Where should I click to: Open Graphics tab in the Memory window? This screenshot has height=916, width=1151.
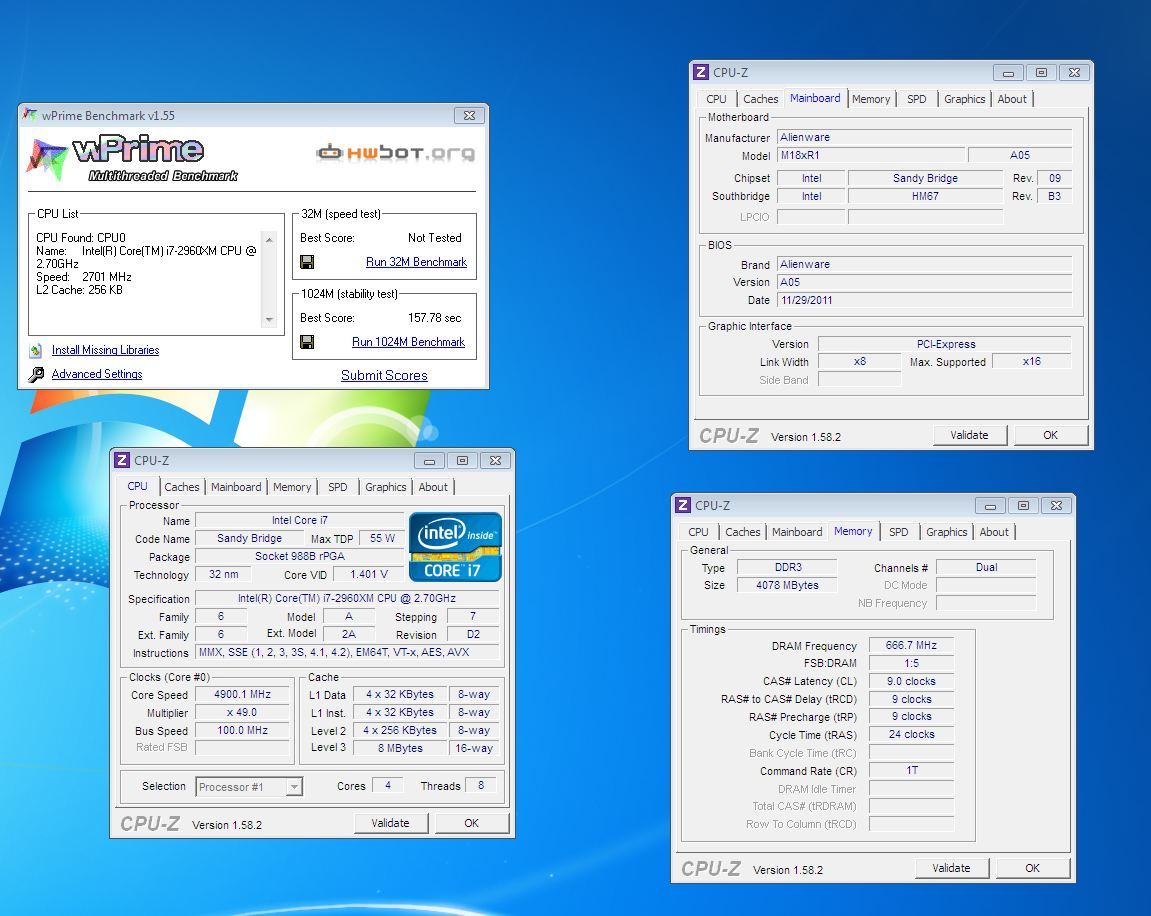[946, 532]
